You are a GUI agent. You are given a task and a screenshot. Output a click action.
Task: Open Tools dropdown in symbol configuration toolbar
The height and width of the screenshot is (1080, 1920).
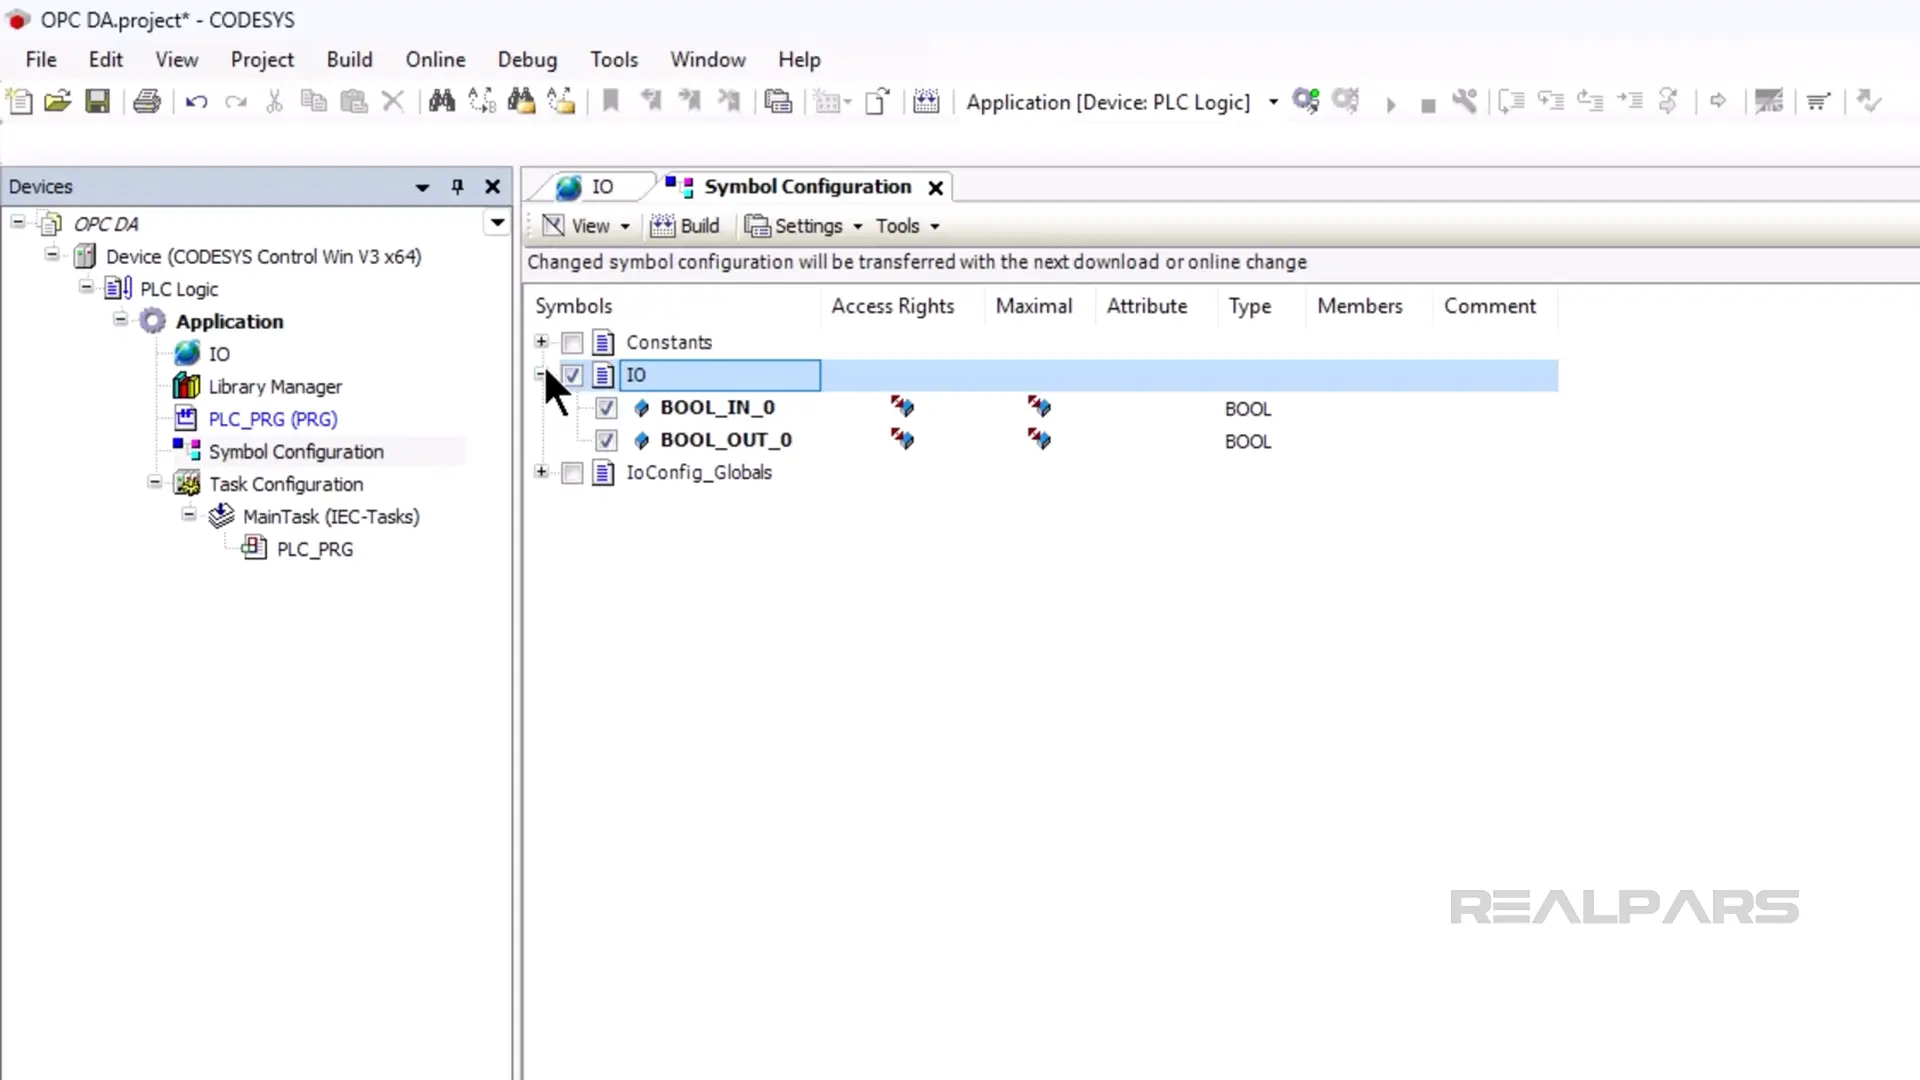point(908,226)
